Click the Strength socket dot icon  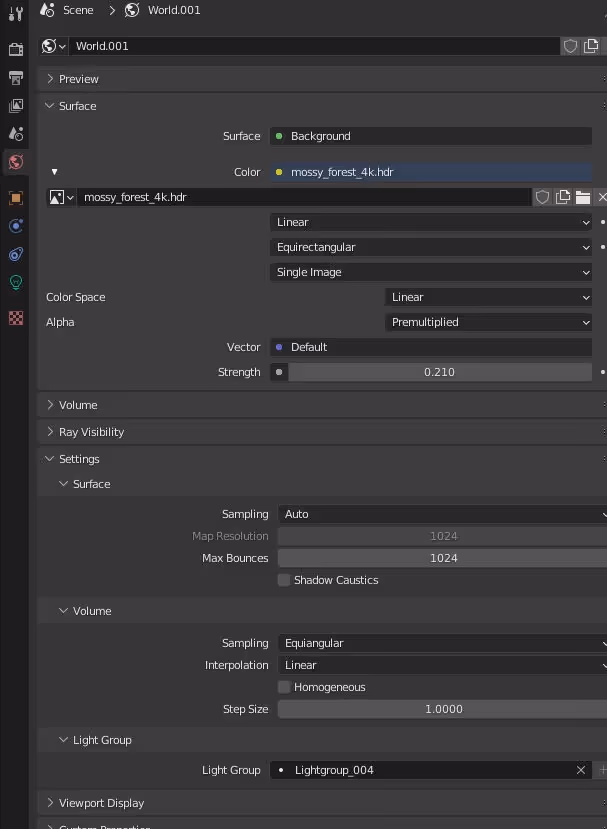pos(279,372)
